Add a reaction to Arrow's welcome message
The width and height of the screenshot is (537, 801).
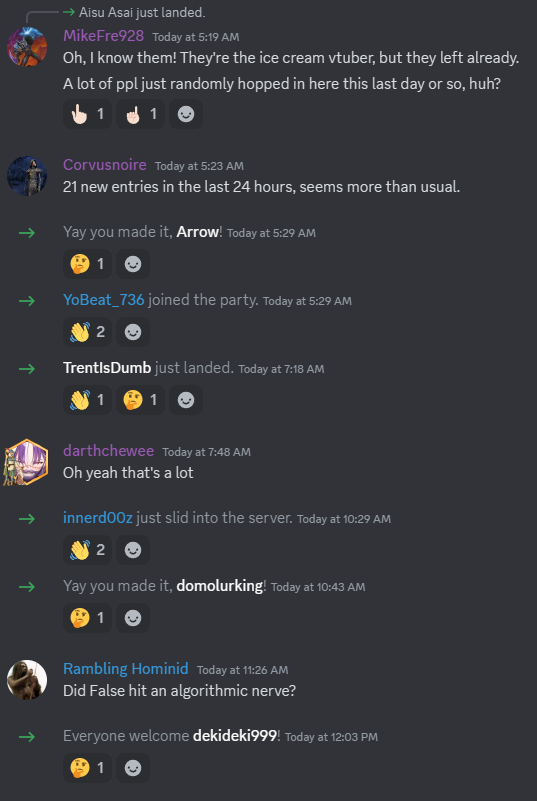pos(133,264)
